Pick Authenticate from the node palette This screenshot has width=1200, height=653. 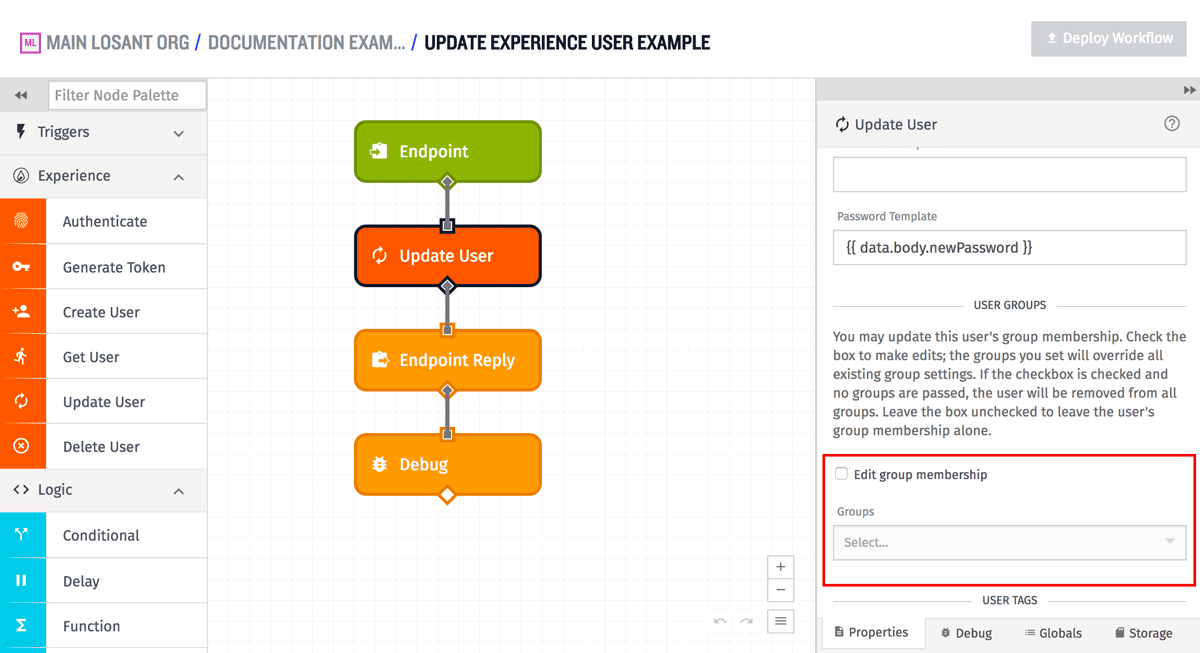[x=104, y=222]
